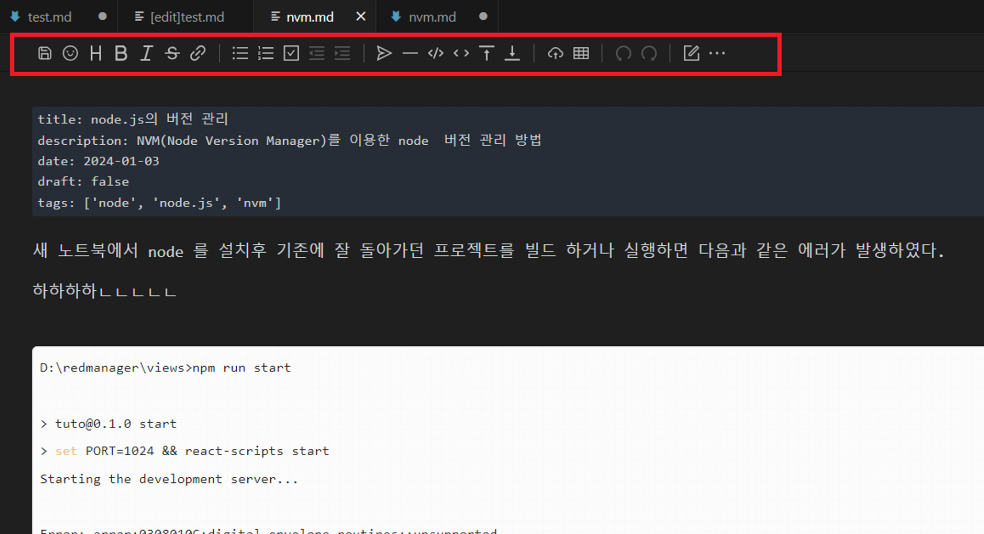Insert a horizontal rule line
The image size is (984, 534).
coord(410,54)
